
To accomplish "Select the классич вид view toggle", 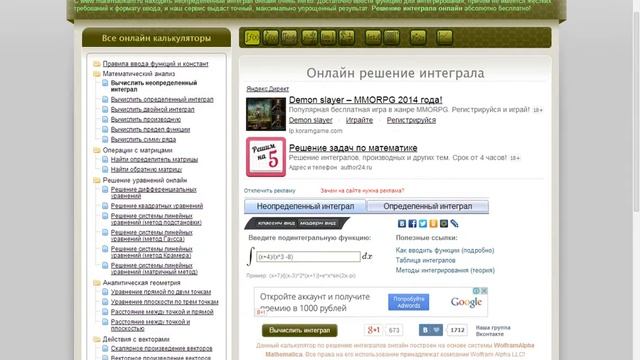I will pos(276,223).
